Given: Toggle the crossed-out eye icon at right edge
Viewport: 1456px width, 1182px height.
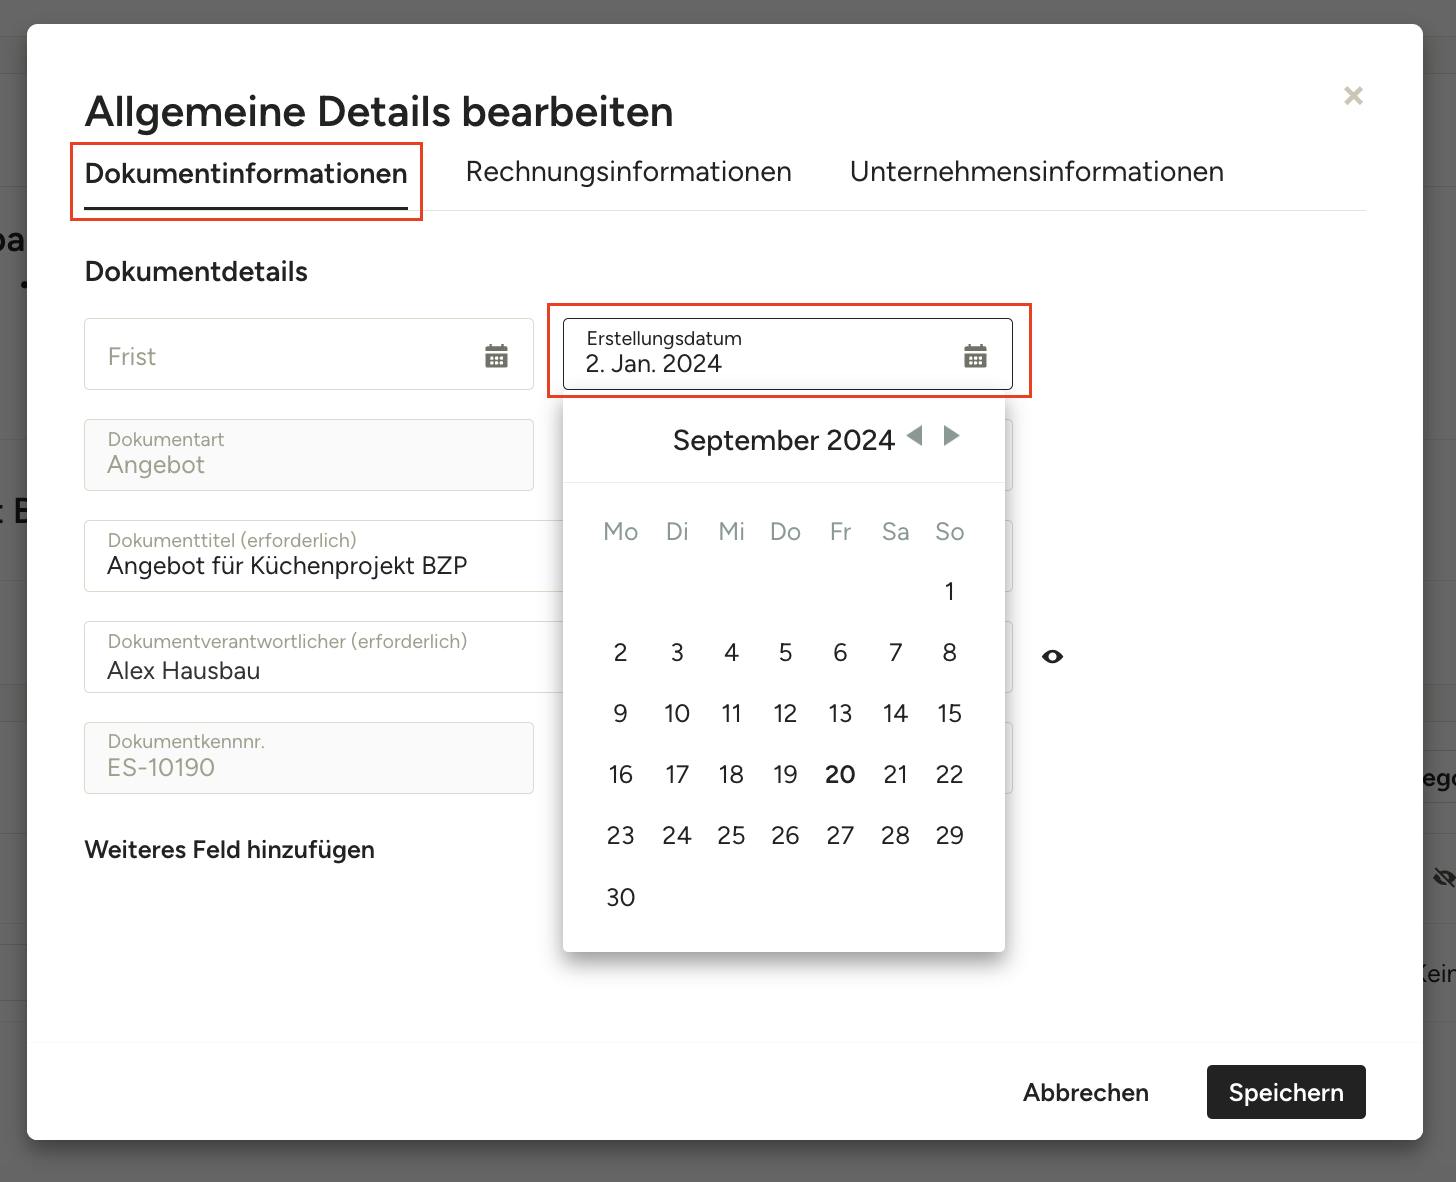Looking at the screenshot, I should pyautogui.click(x=1443, y=878).
